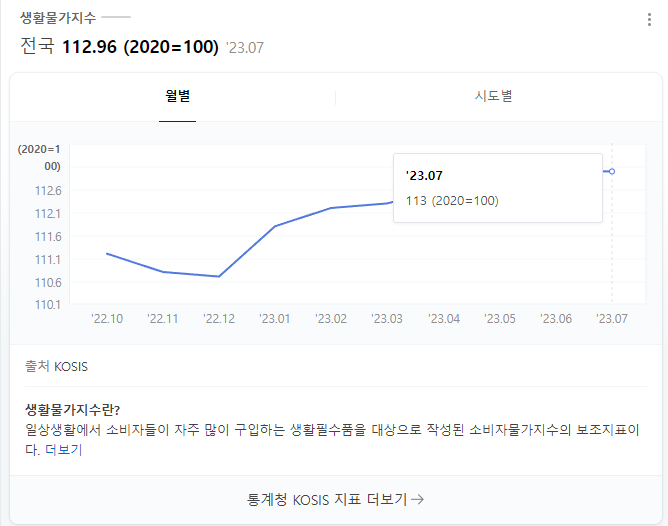This screenshot has height=526, width=668.
Task: Click x-axis label '22.12
Action: (219, 319)
